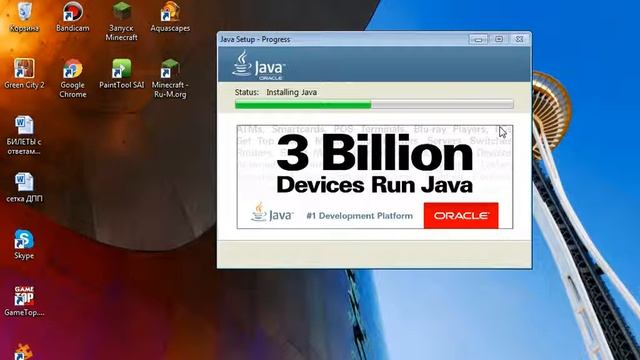Select the Minecraft - Ru-M.org shortcut

(x=170, y=78)
